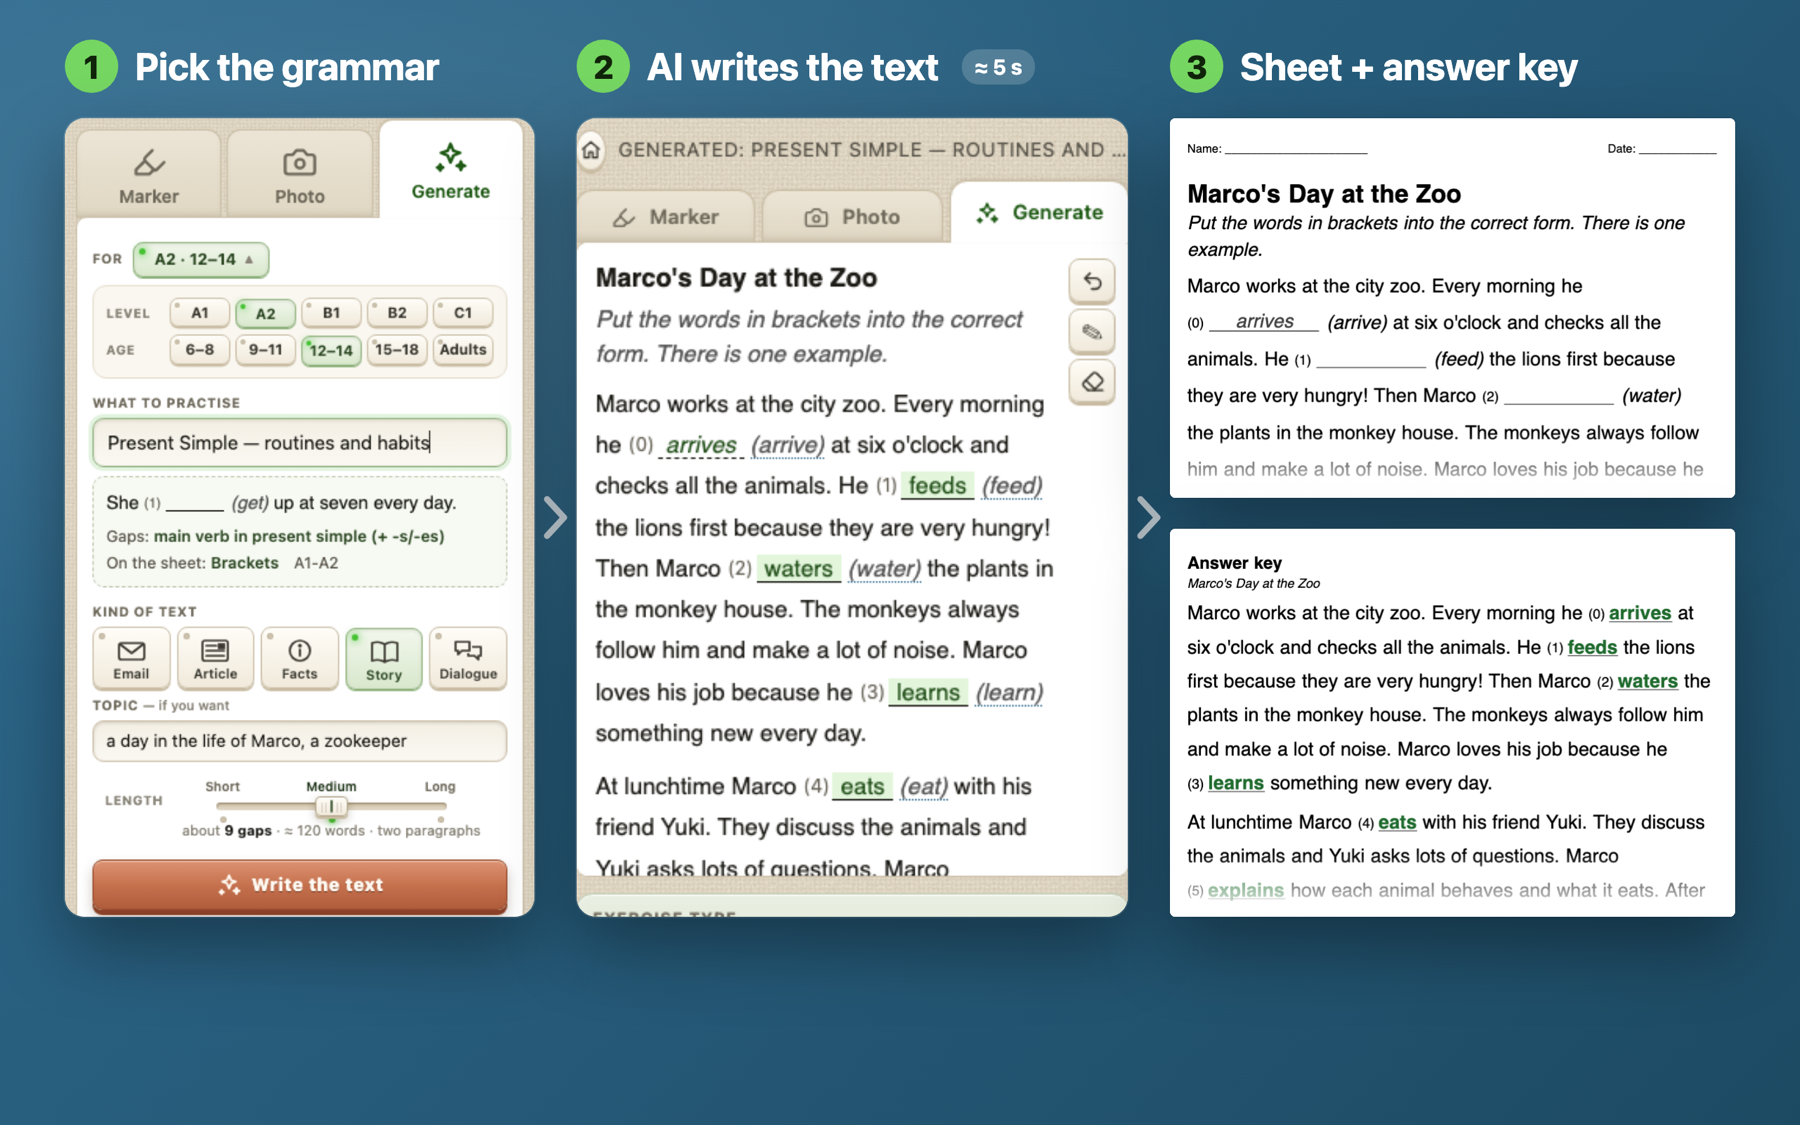Select level A2
The image size is (1800, 1125).
tap(265, 313)
